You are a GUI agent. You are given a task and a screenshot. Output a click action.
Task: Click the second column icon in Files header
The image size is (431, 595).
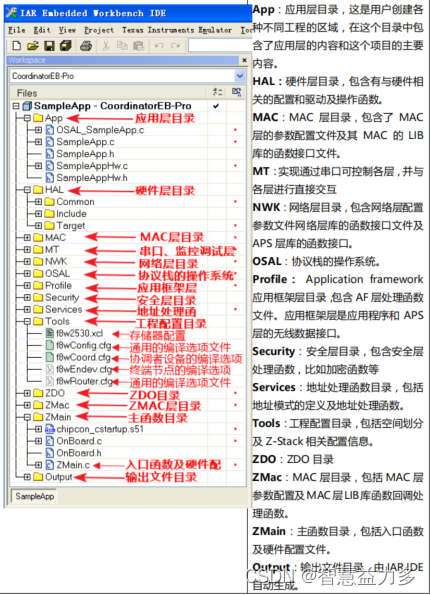[236, 92]
